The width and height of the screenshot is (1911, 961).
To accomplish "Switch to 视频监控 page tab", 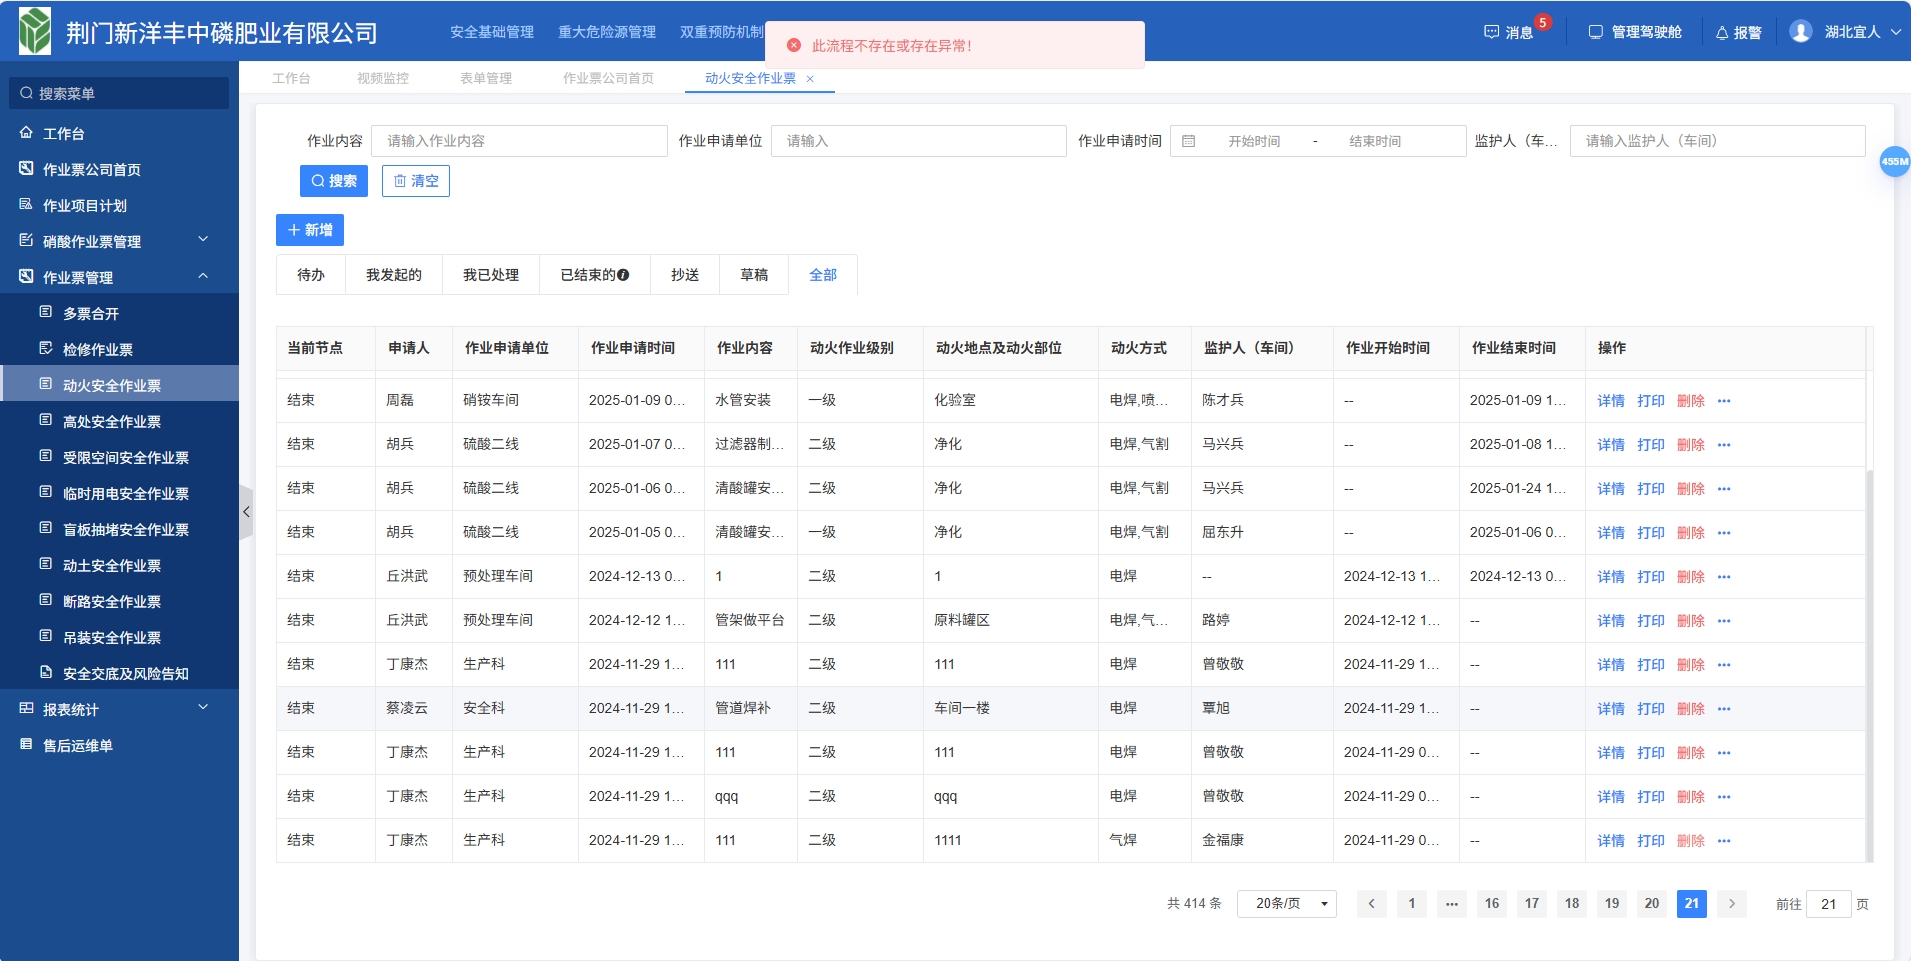I will pyautogui.click(x=383, y=78).
